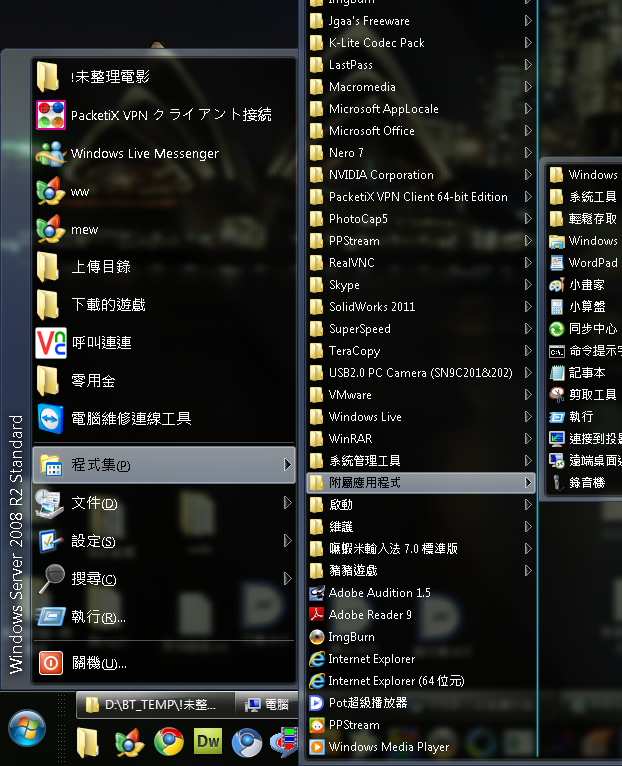Click LastPass program folder

(421, 64)
